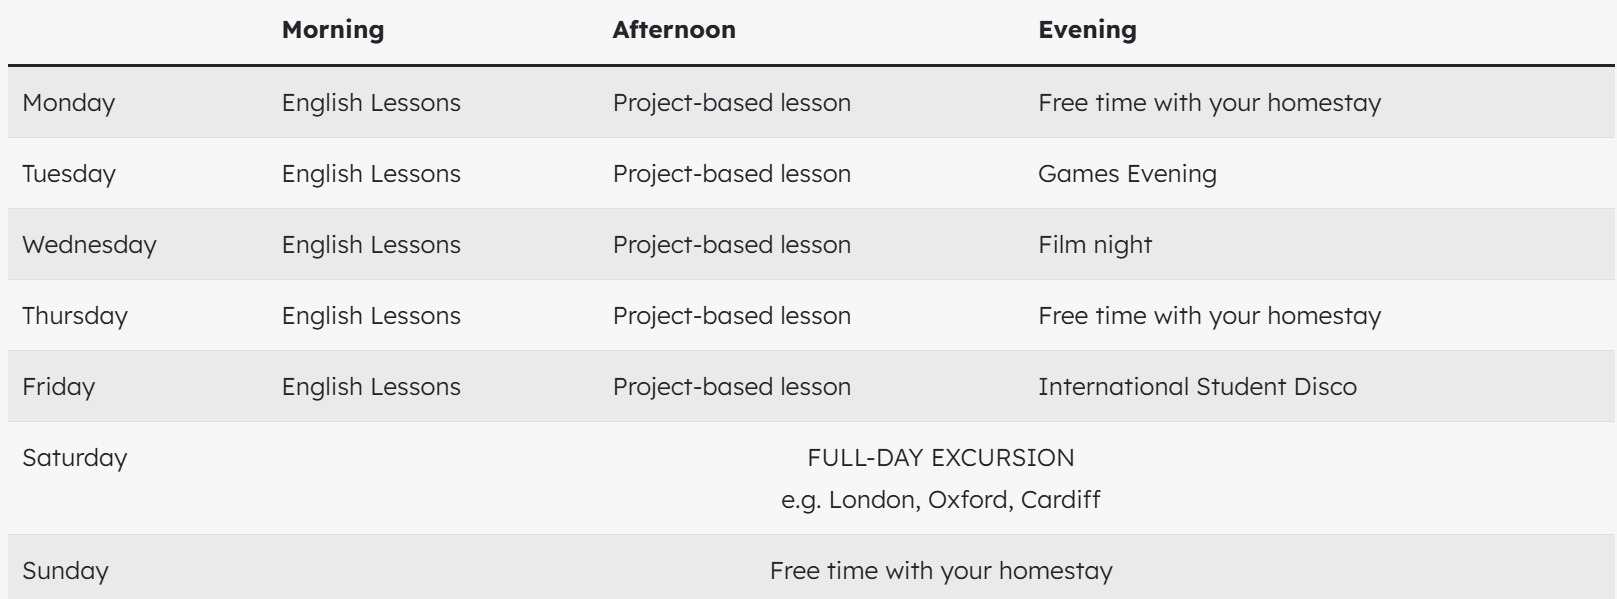
Task: Select the Friday row label
Action: coord(59,387)
